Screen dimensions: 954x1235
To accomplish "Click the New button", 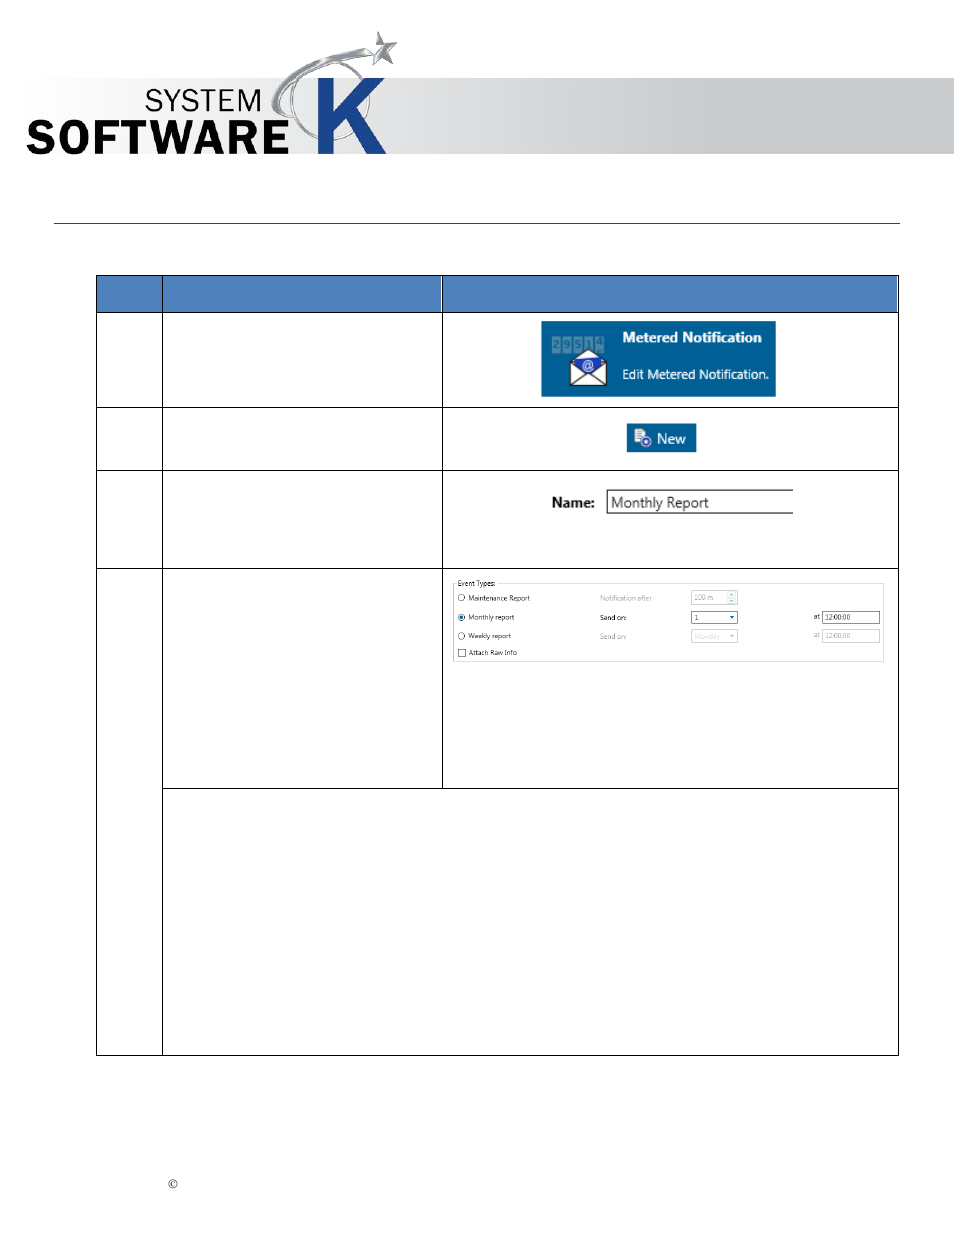I will click(x=661, y=438).
